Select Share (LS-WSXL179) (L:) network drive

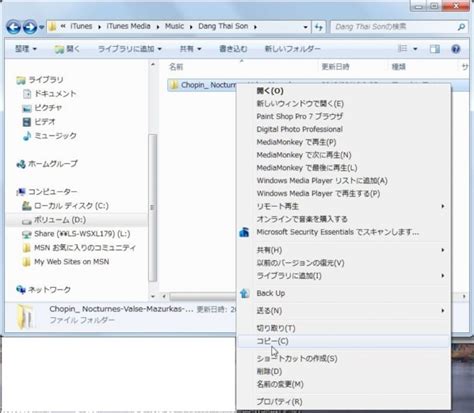pos(76,234)
